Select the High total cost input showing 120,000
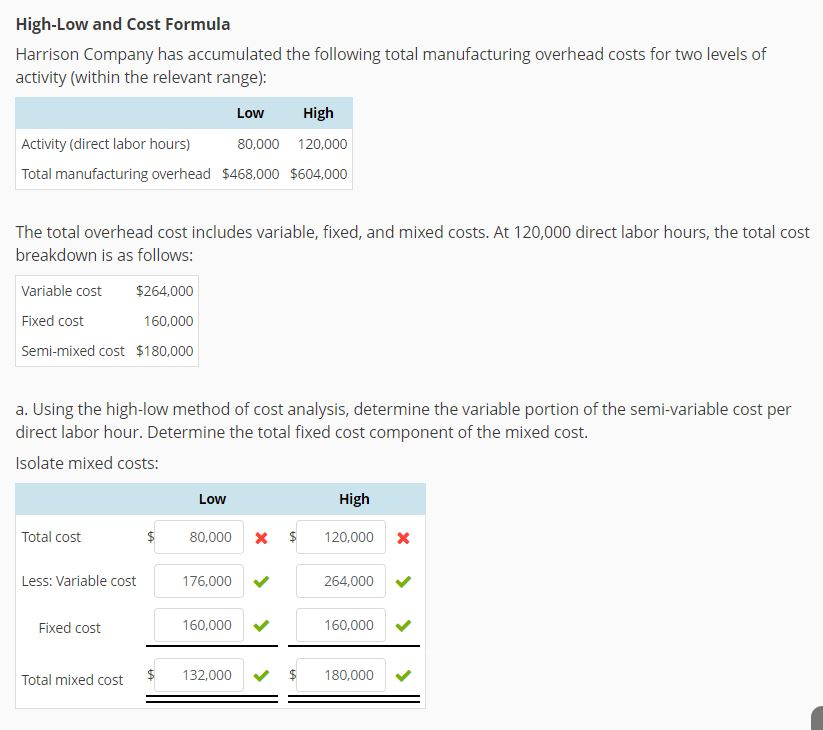This screenshot has width=823, height=730. (x=341, y=537)
